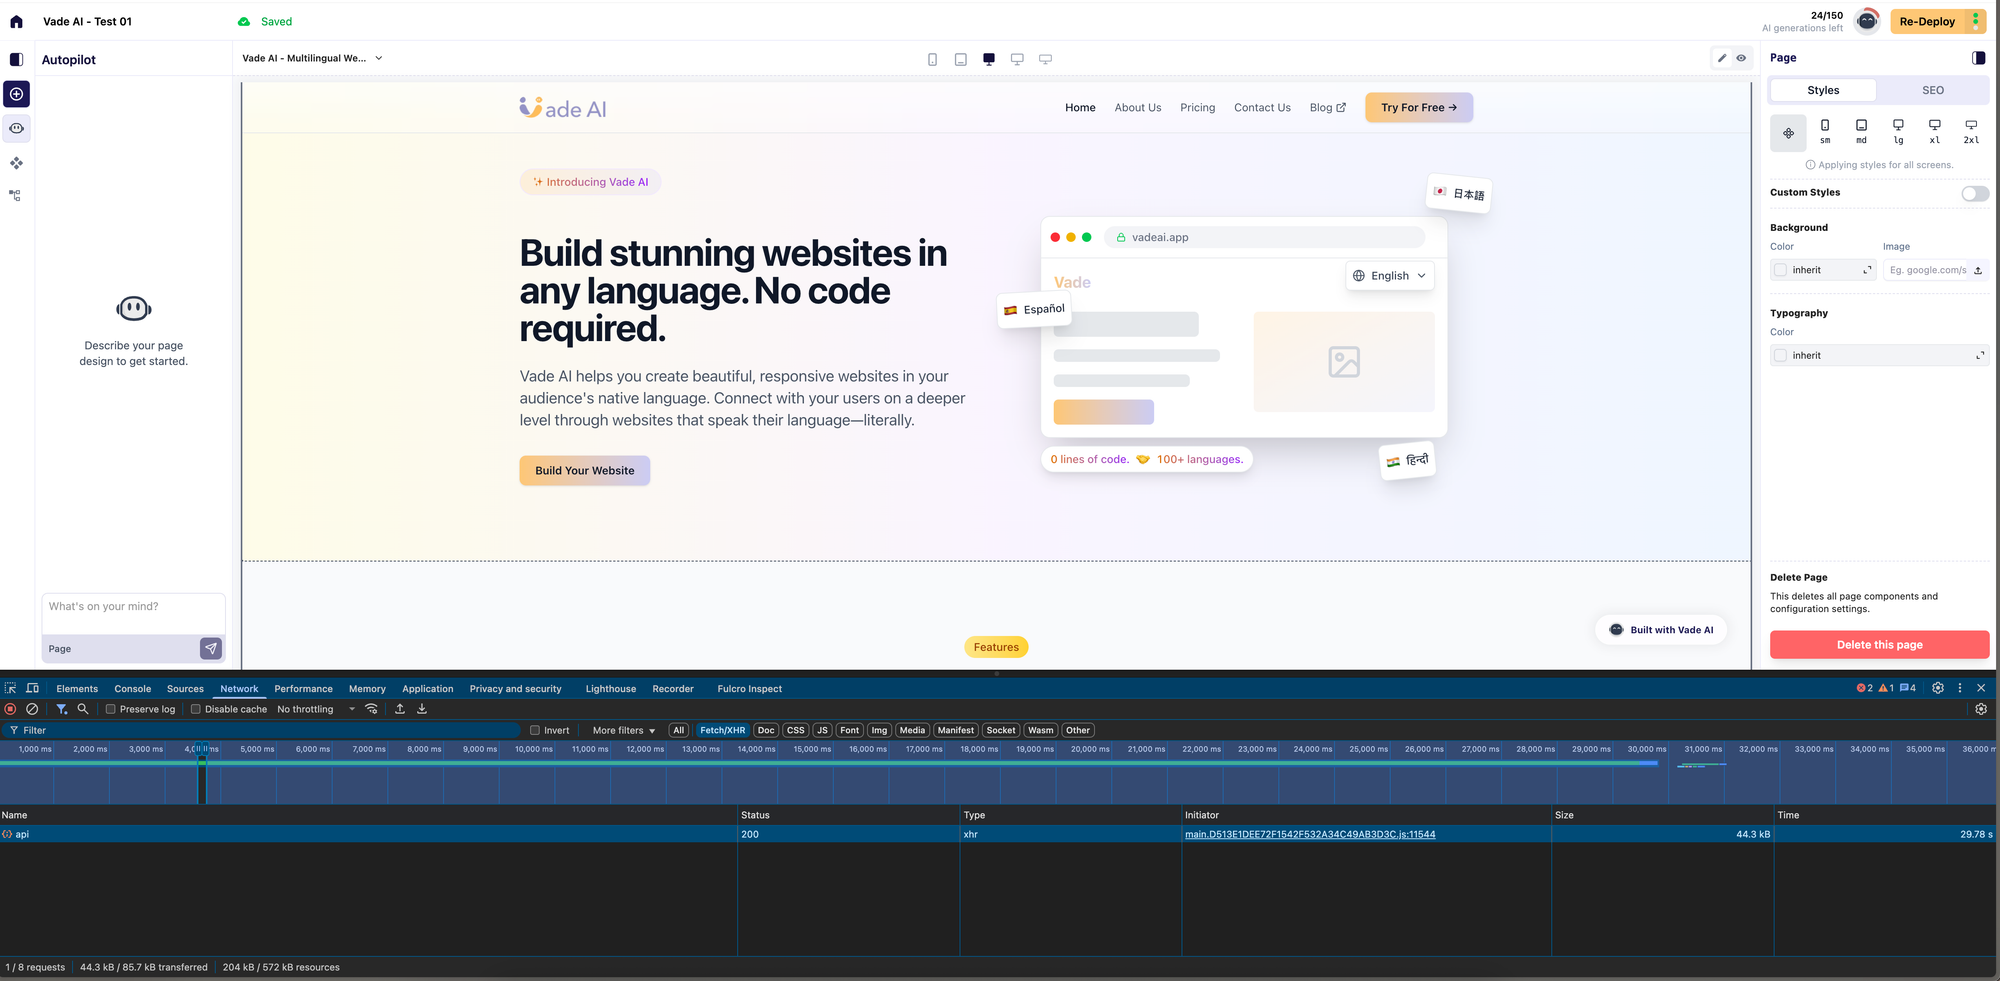The image size is (2000, 981).
Task: Check the Invert filter checkbox
Action: pos(535,730)
